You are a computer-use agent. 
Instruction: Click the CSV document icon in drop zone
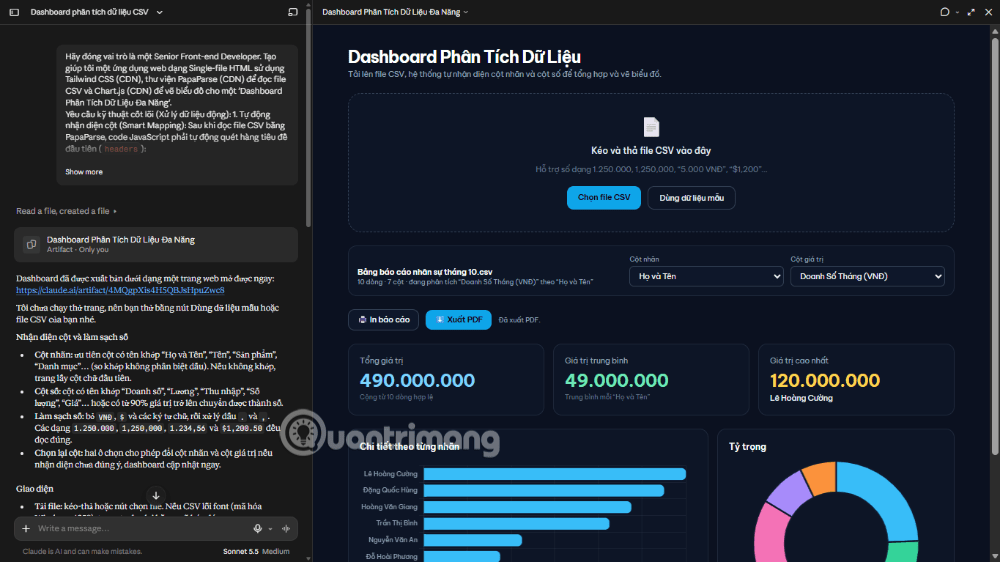click(651, 127)
